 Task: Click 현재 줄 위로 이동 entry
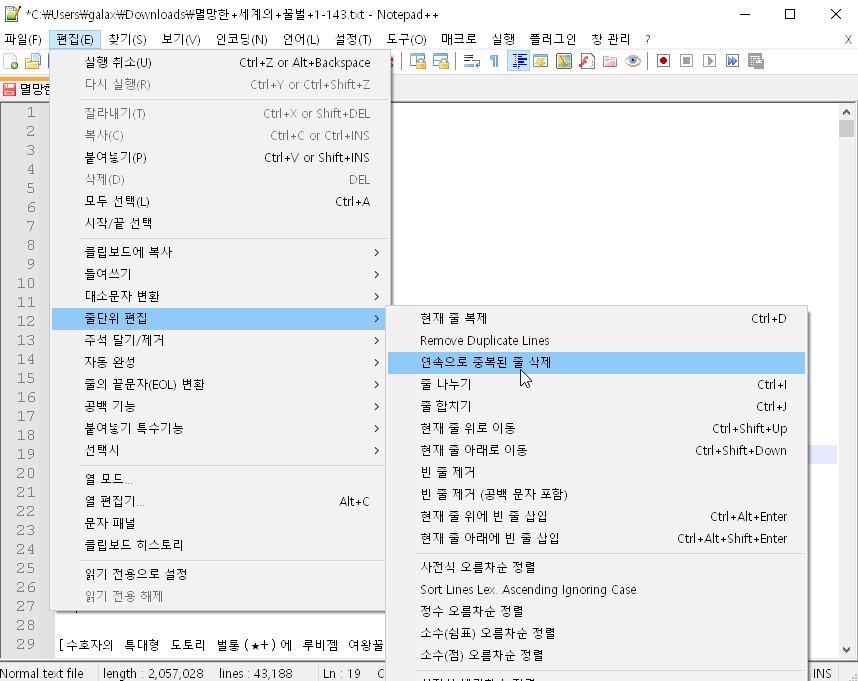pos(596,428)
